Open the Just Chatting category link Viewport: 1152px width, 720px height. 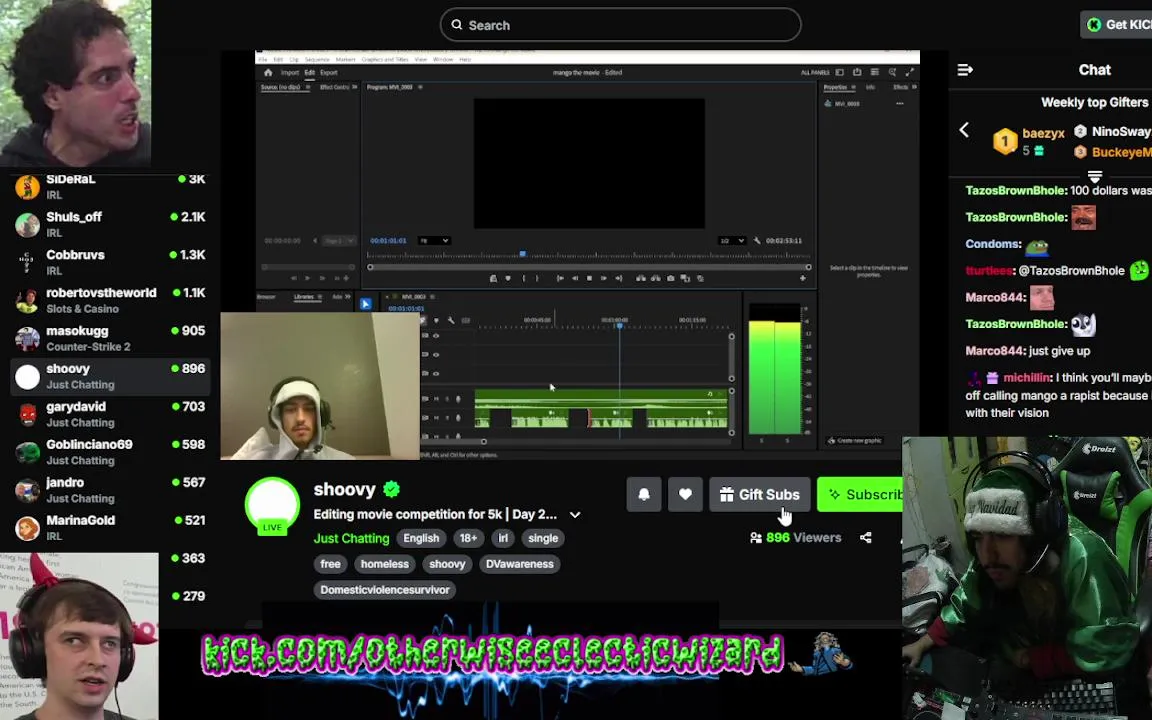(x=351, y=539)
